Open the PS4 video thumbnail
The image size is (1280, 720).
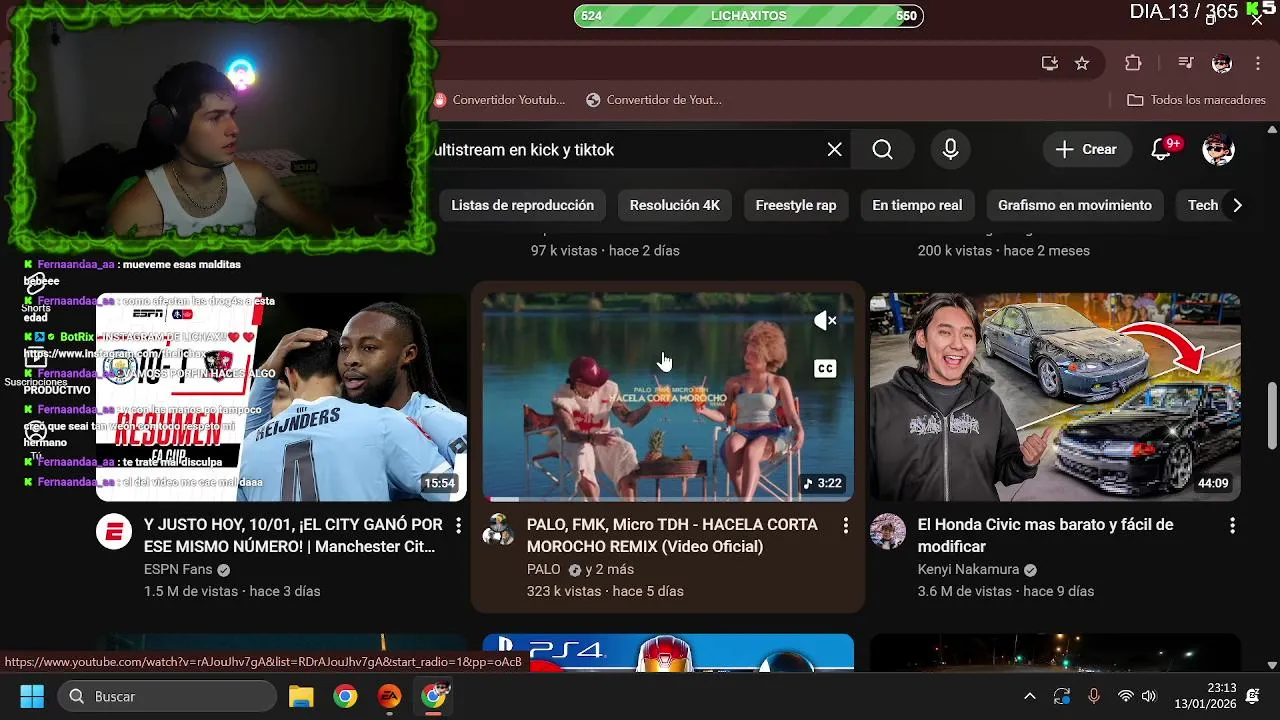(x=668, y=652)
